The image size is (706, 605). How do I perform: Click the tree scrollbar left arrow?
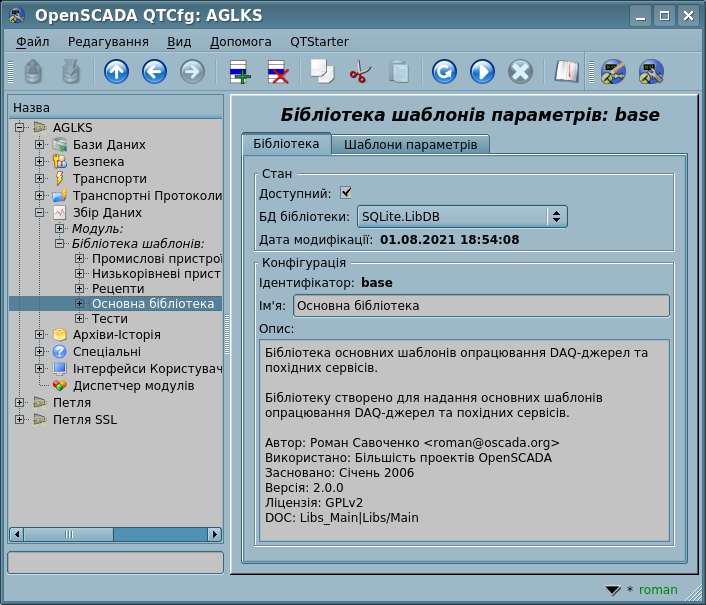click(x=17, y=534)
